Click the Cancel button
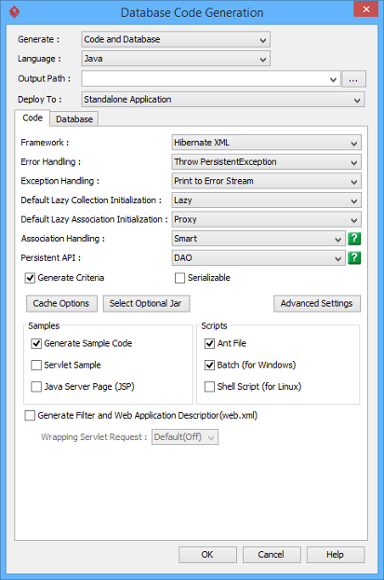Screen dimensions: 384x580 [x=271, y=554]
